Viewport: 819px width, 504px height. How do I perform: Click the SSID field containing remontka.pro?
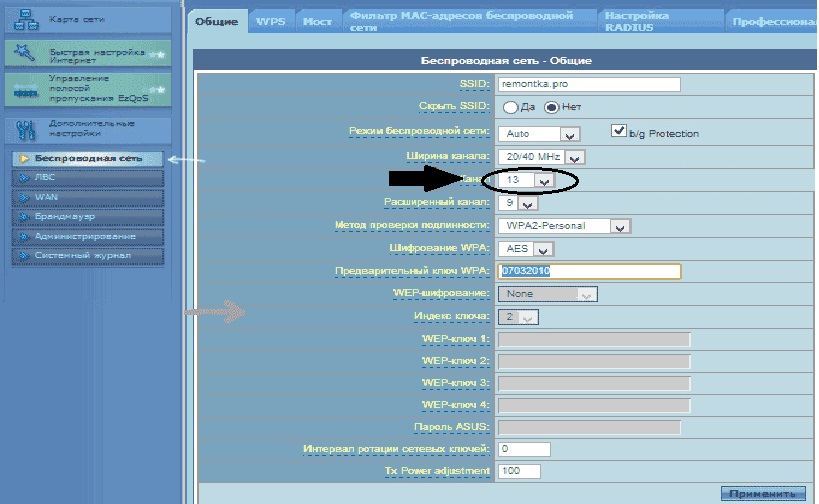point(589,85)
